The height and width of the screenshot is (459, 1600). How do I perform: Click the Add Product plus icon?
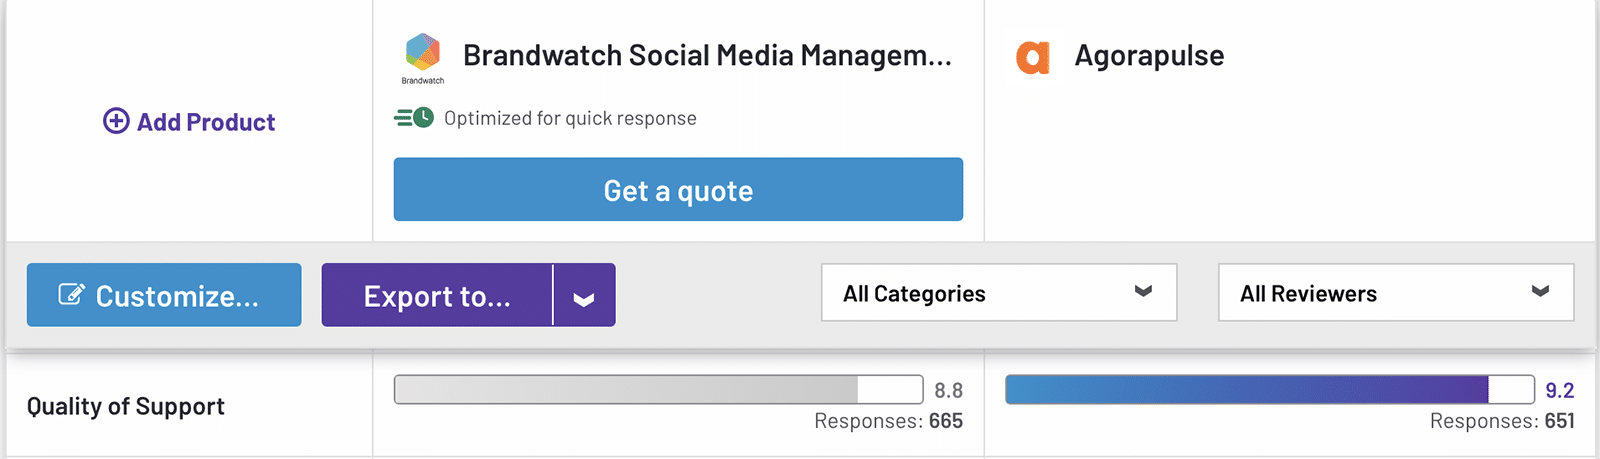click(116, 121)
